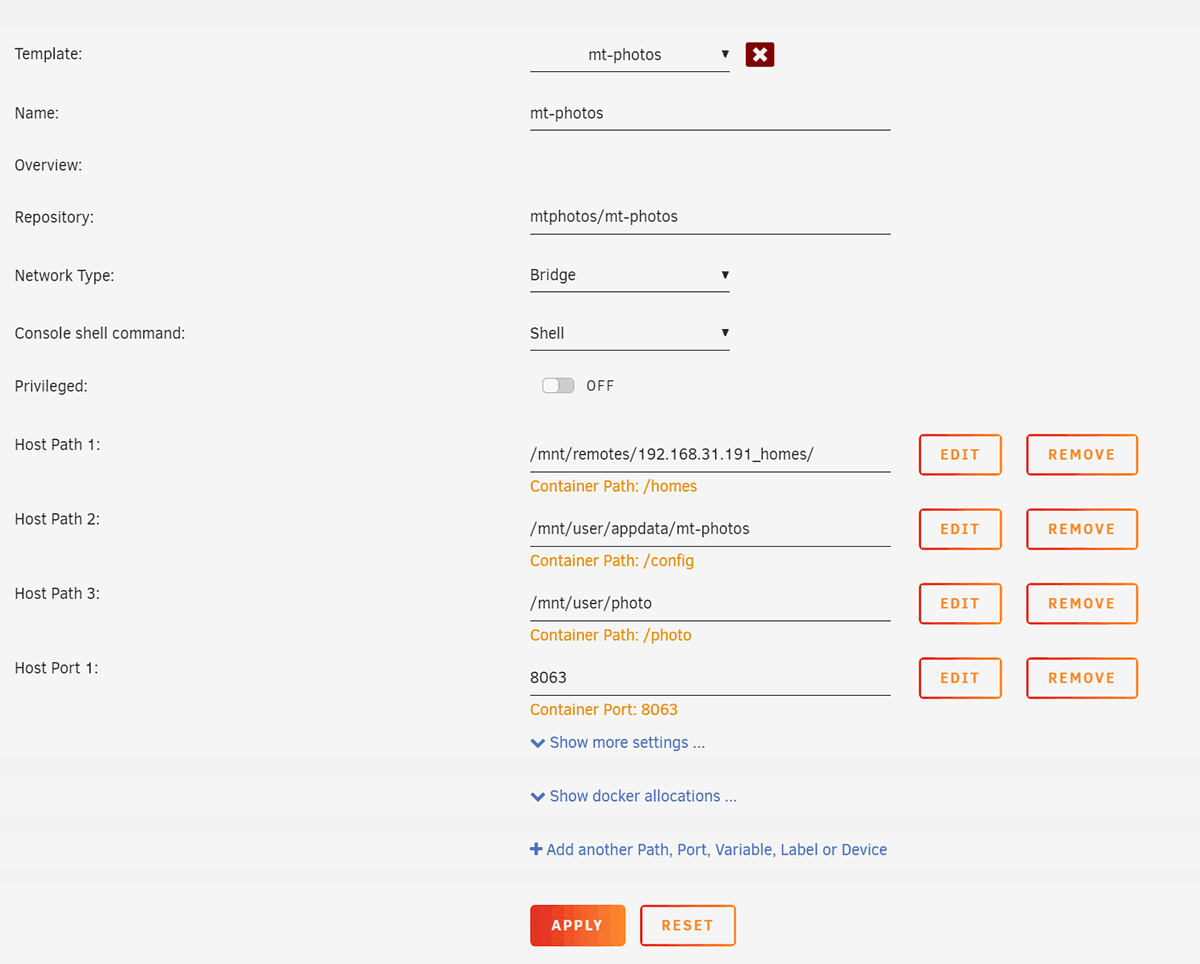Click the Repository input field

709,217
